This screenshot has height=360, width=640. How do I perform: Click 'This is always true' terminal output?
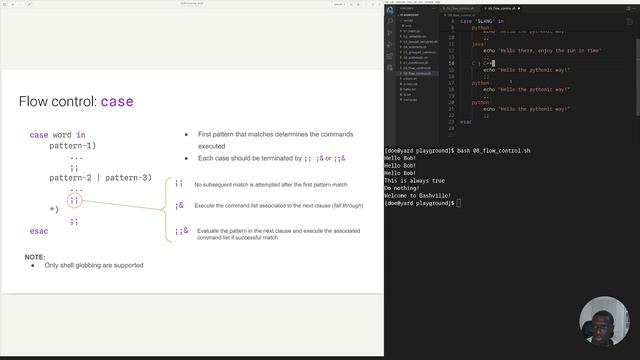pos(414,181)
